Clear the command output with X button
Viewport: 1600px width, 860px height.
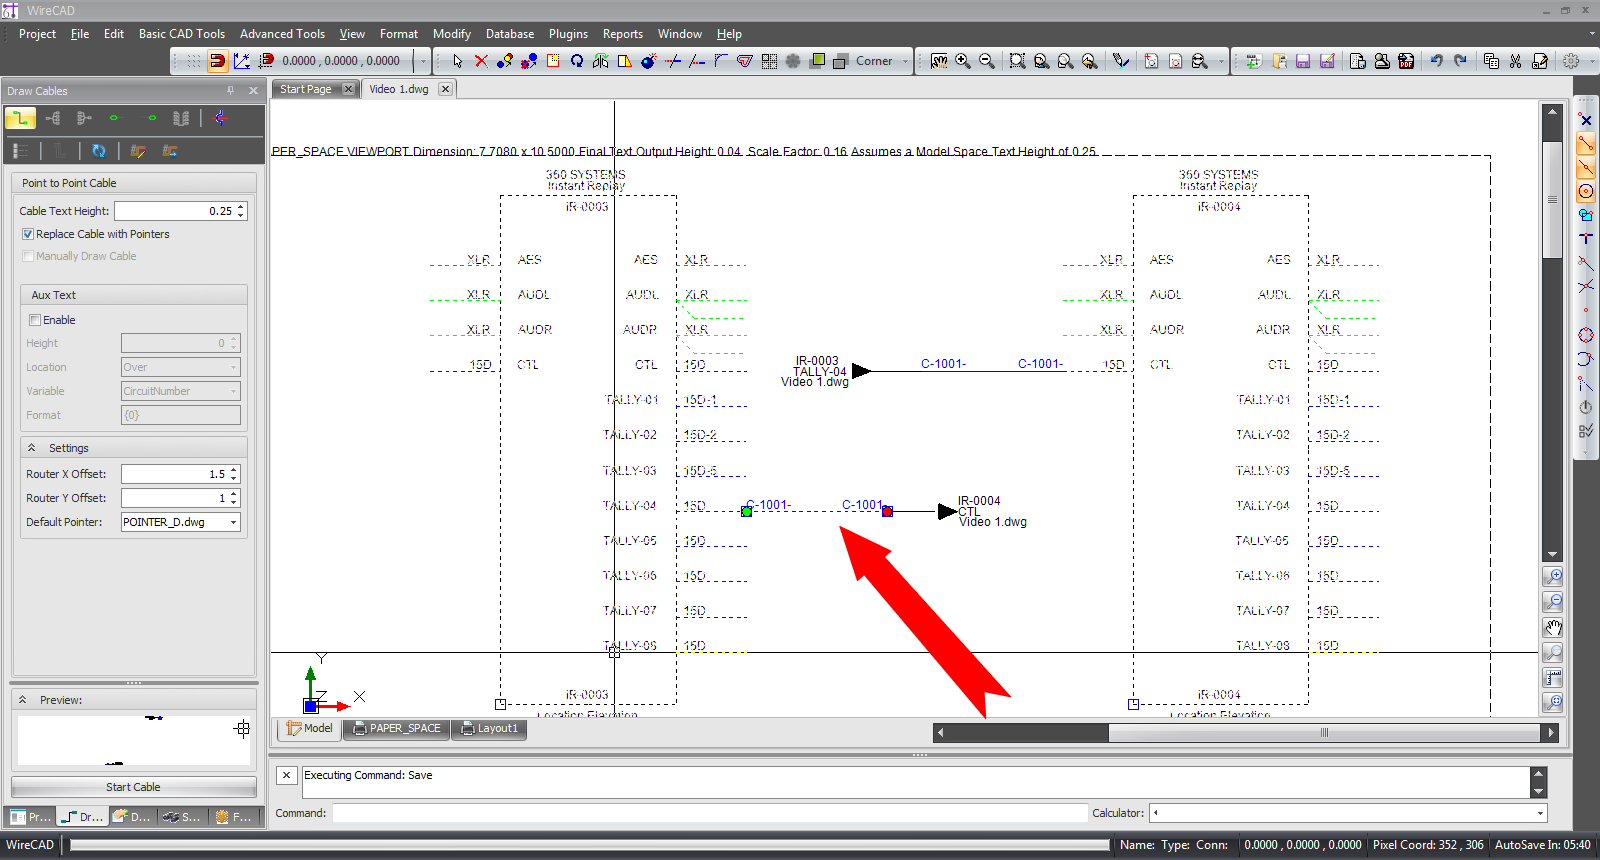point(286,775)
